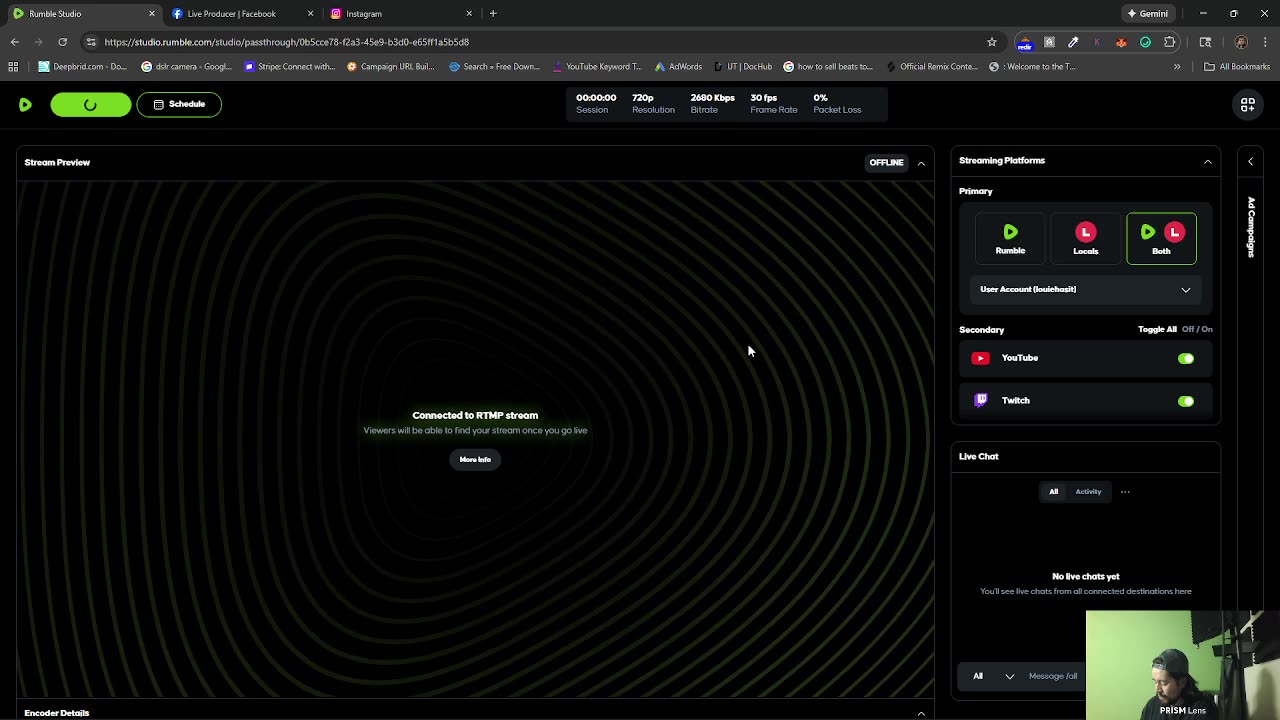Open the All Bookmarks folder

pos(1237,67)
